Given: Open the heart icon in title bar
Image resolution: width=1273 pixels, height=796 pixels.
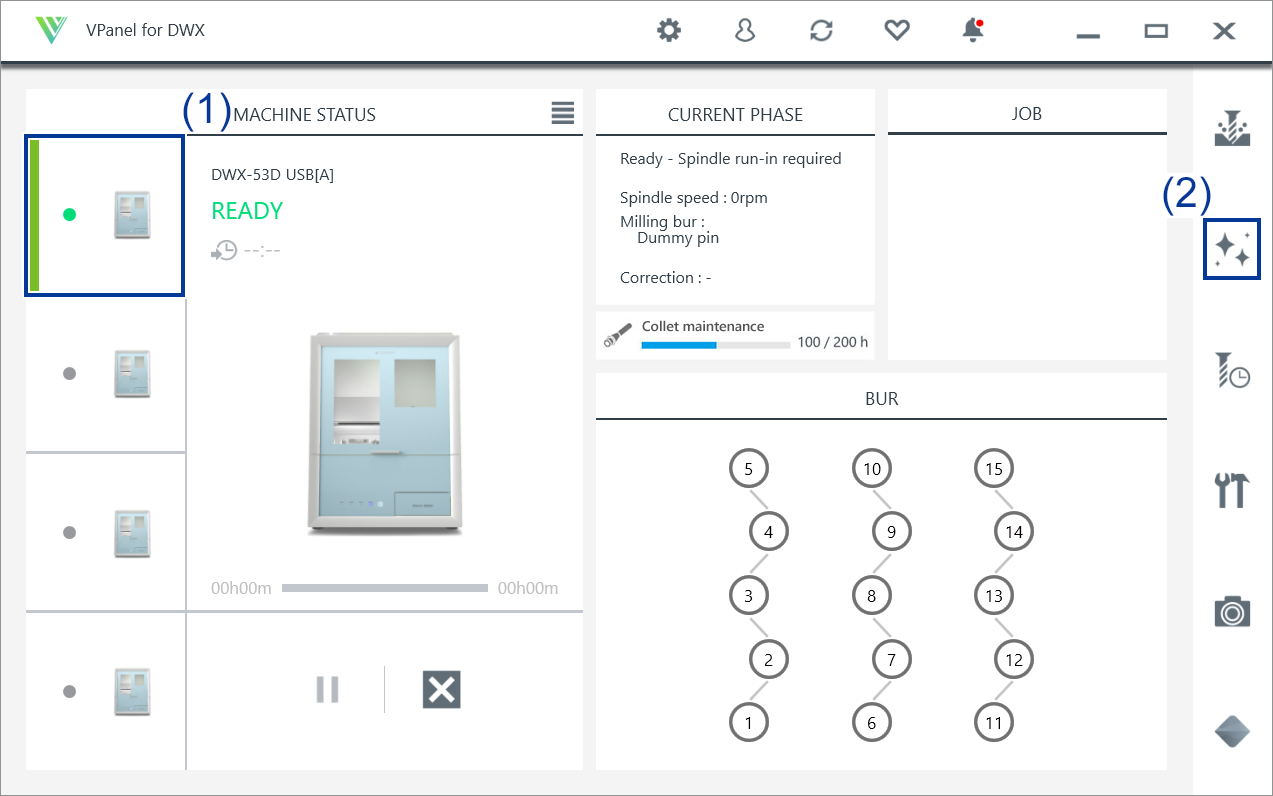Looking at the screenshot, I should [x=897, y=31].
